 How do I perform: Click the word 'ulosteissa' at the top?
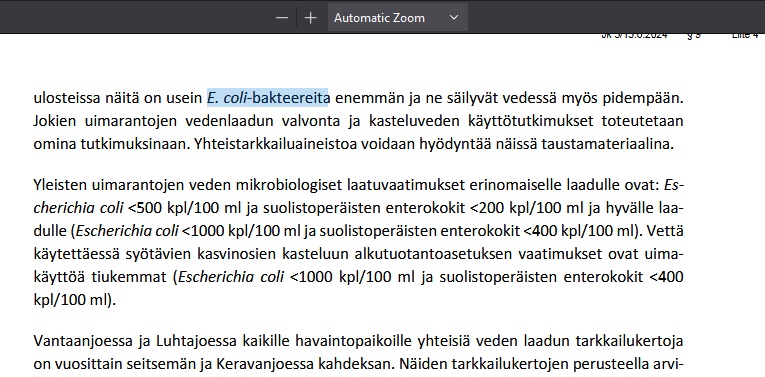click(66, 98)
